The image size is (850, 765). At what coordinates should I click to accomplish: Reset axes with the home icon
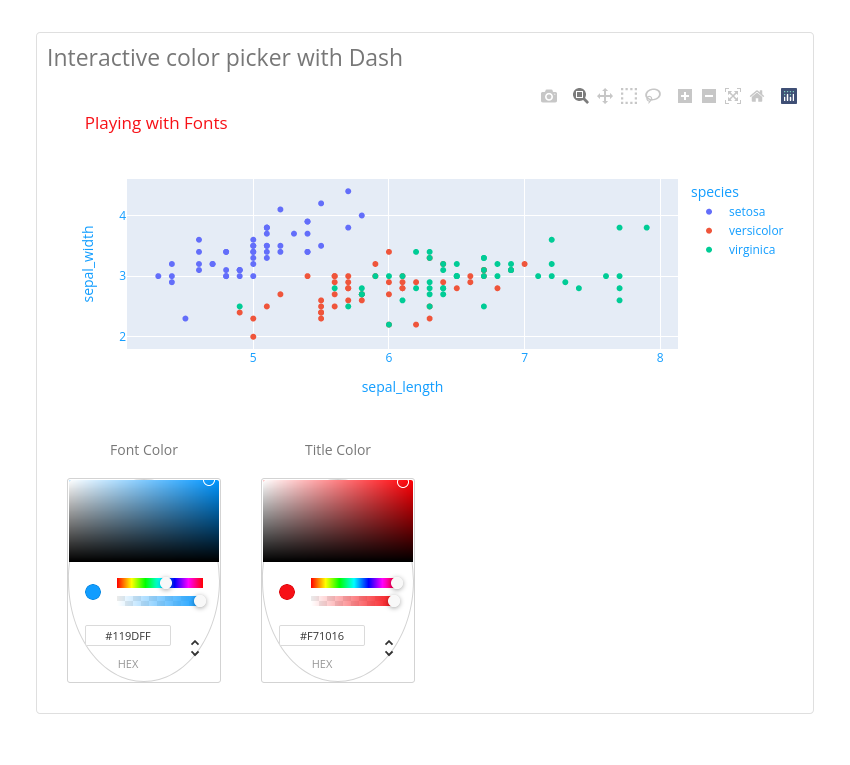pyautogui.click(x=757, y=96)
